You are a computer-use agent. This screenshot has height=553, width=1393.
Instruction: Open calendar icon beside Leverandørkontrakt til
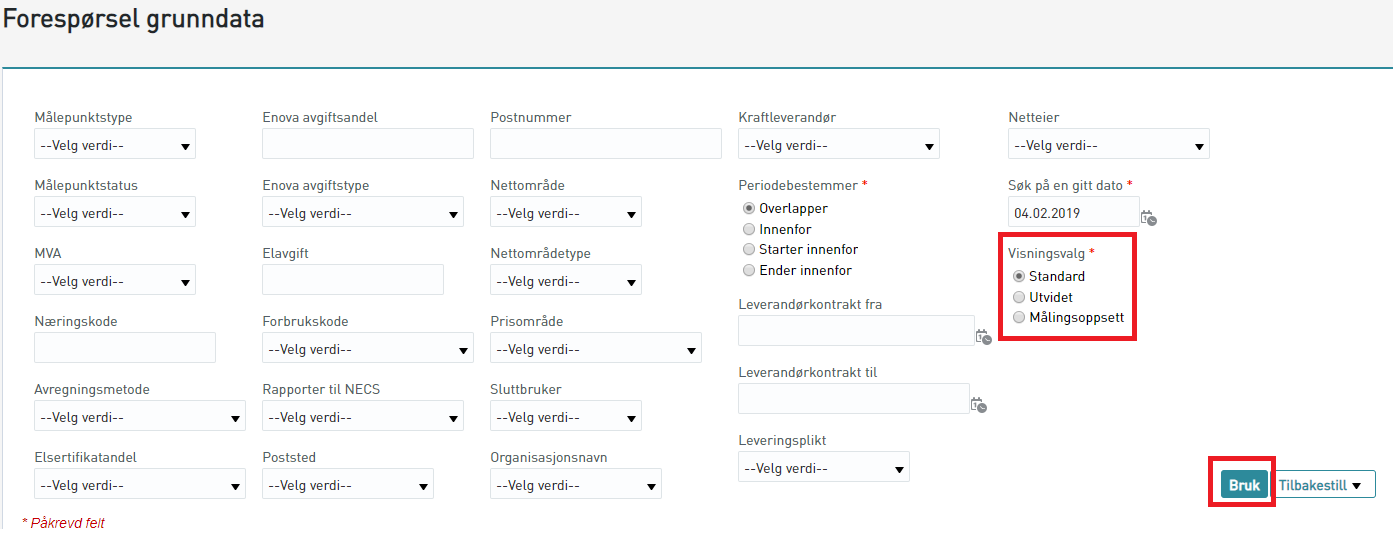[x=979, y=404]
